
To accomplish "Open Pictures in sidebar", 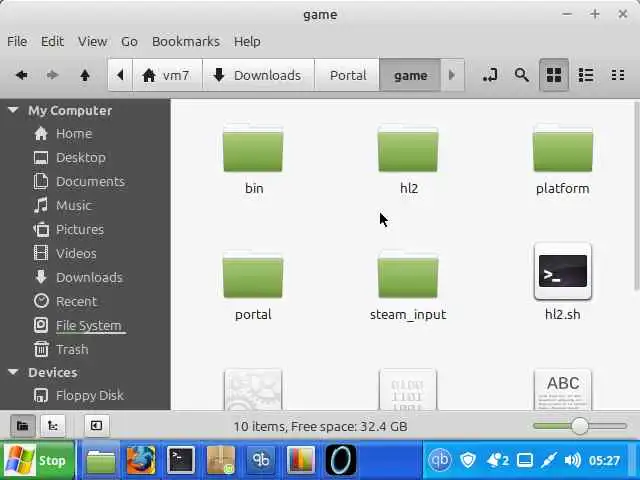I will [x=80, y=229].
